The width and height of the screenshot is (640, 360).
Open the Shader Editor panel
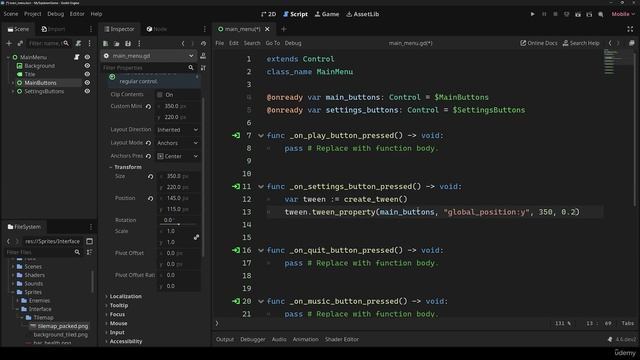342,339
